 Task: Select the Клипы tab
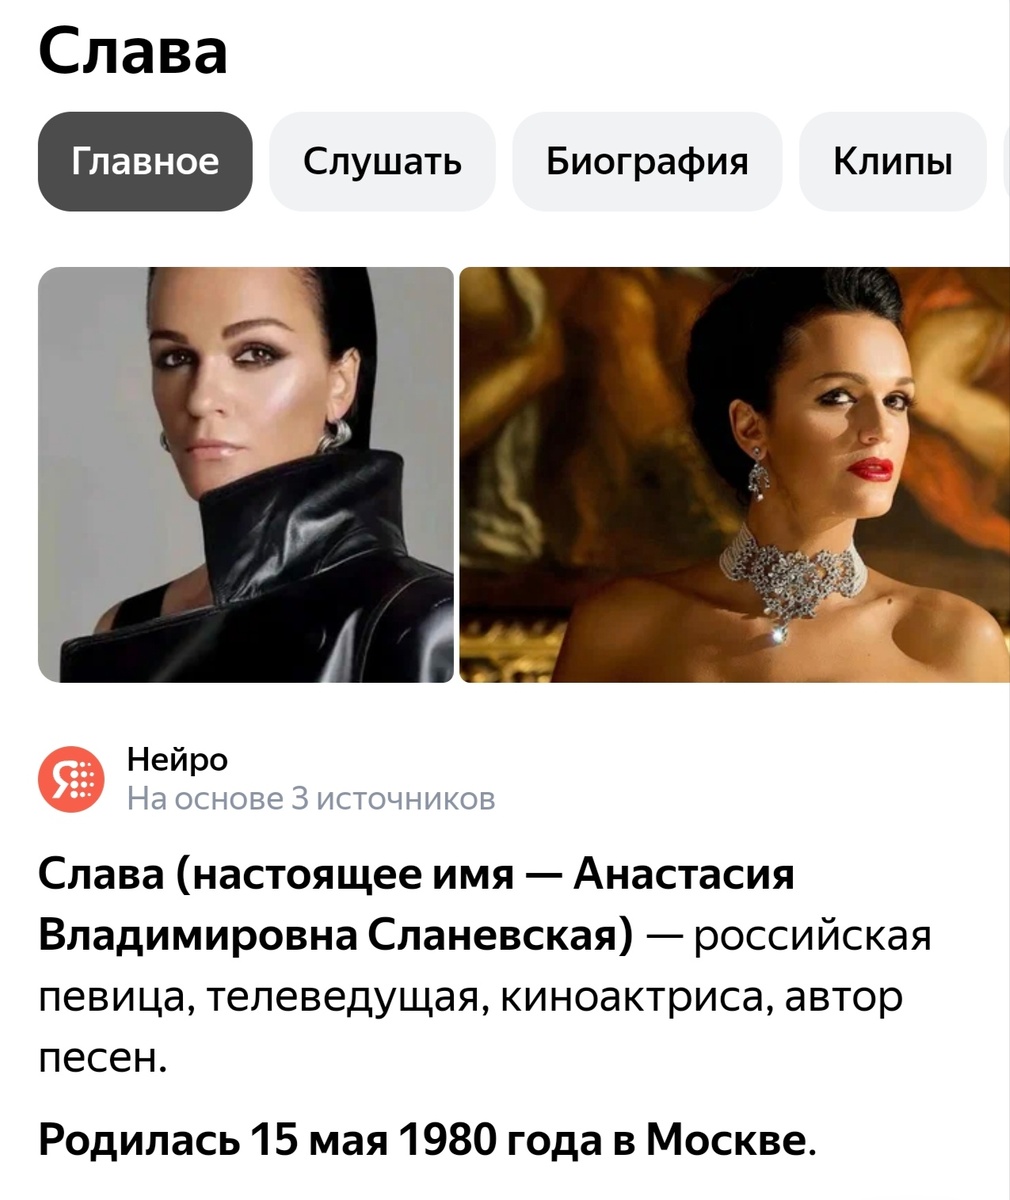pos(893,161)
